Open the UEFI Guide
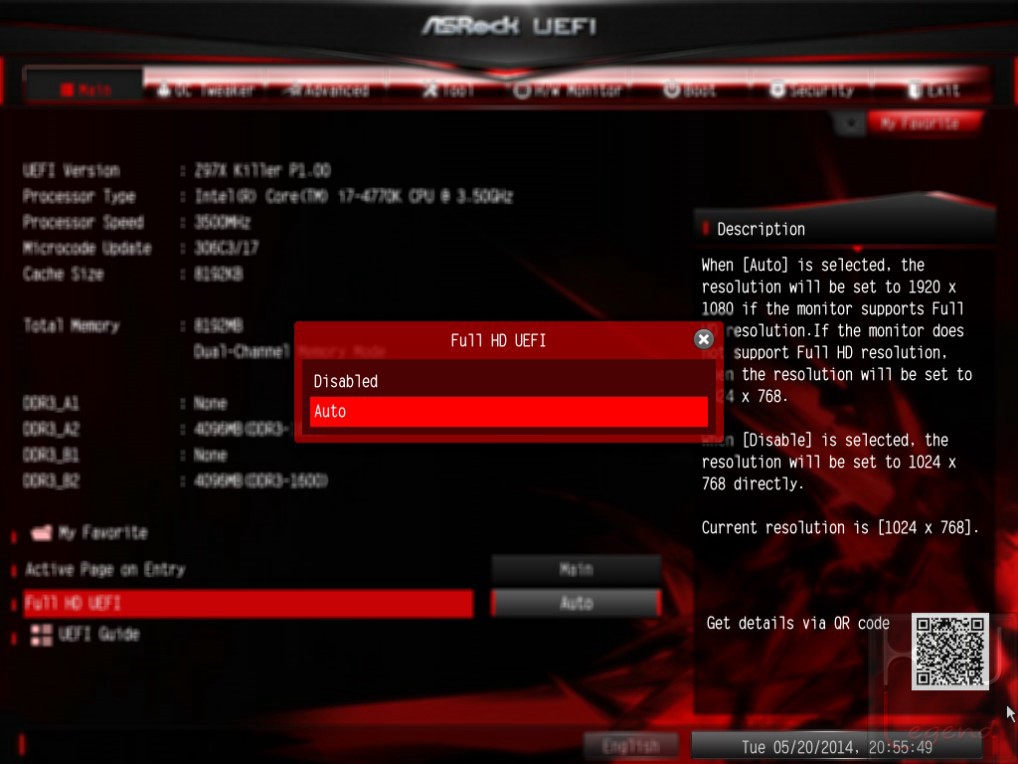The height and width of the screenshot is (764, 1018). [x=85, y=634]
